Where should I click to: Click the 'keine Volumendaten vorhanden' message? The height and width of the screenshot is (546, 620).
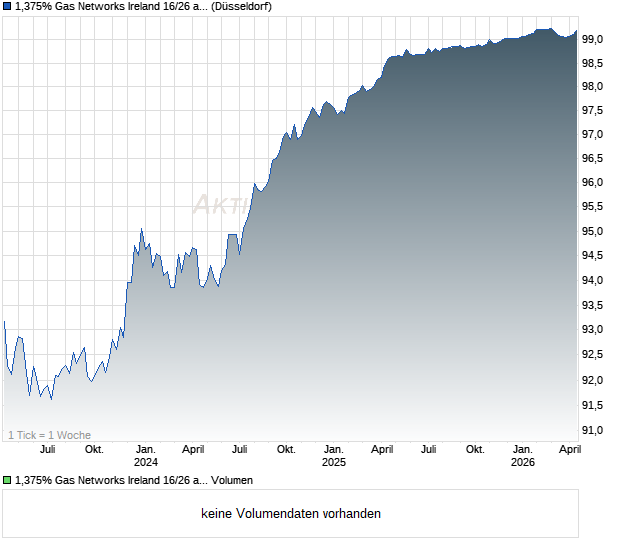(291, 514)
